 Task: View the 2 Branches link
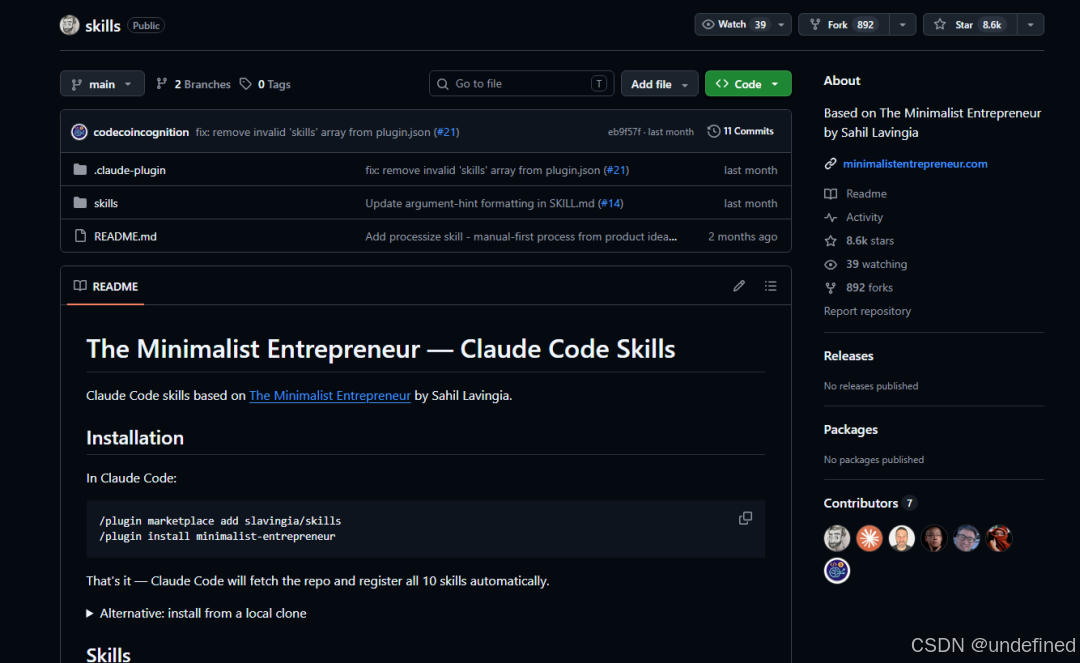pyautogui.click(x=194, y=84)
